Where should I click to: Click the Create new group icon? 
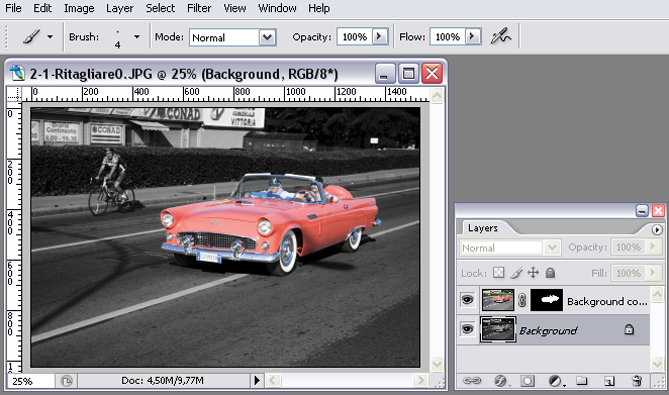582,380
